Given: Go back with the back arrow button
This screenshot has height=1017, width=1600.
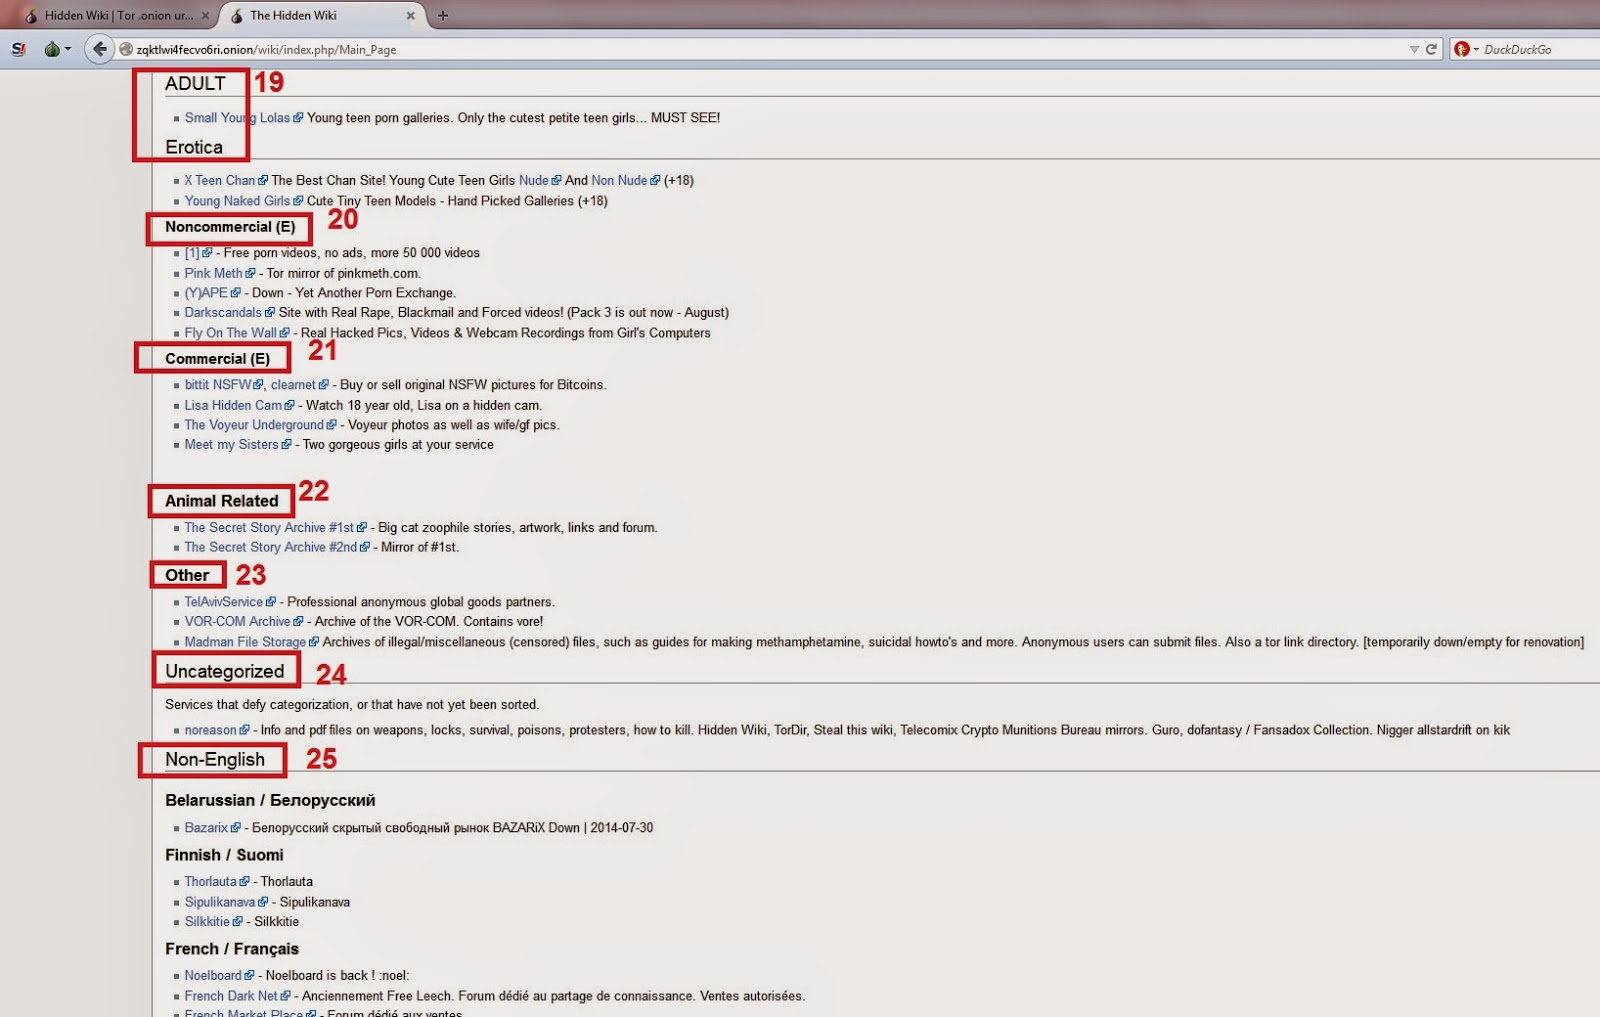Looking at the screenshot, I should (x=99, y=49).
